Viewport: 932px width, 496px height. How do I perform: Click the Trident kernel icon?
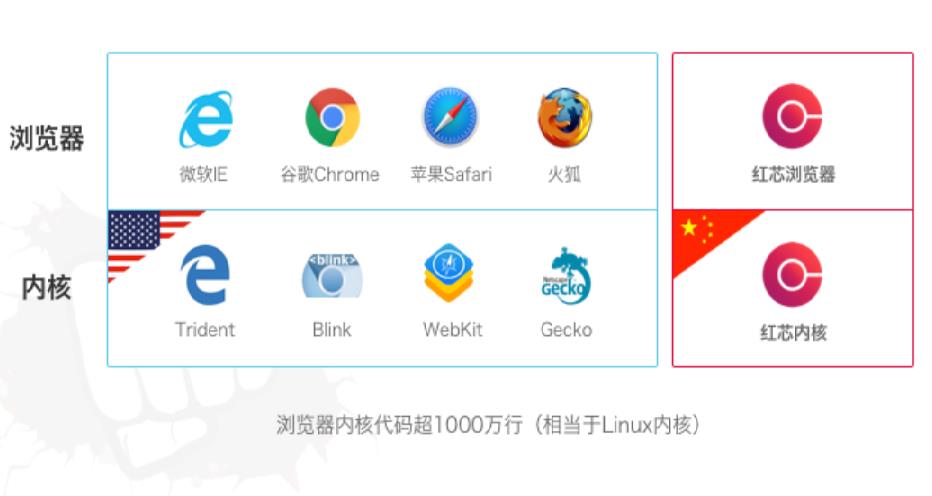[205, 275]
